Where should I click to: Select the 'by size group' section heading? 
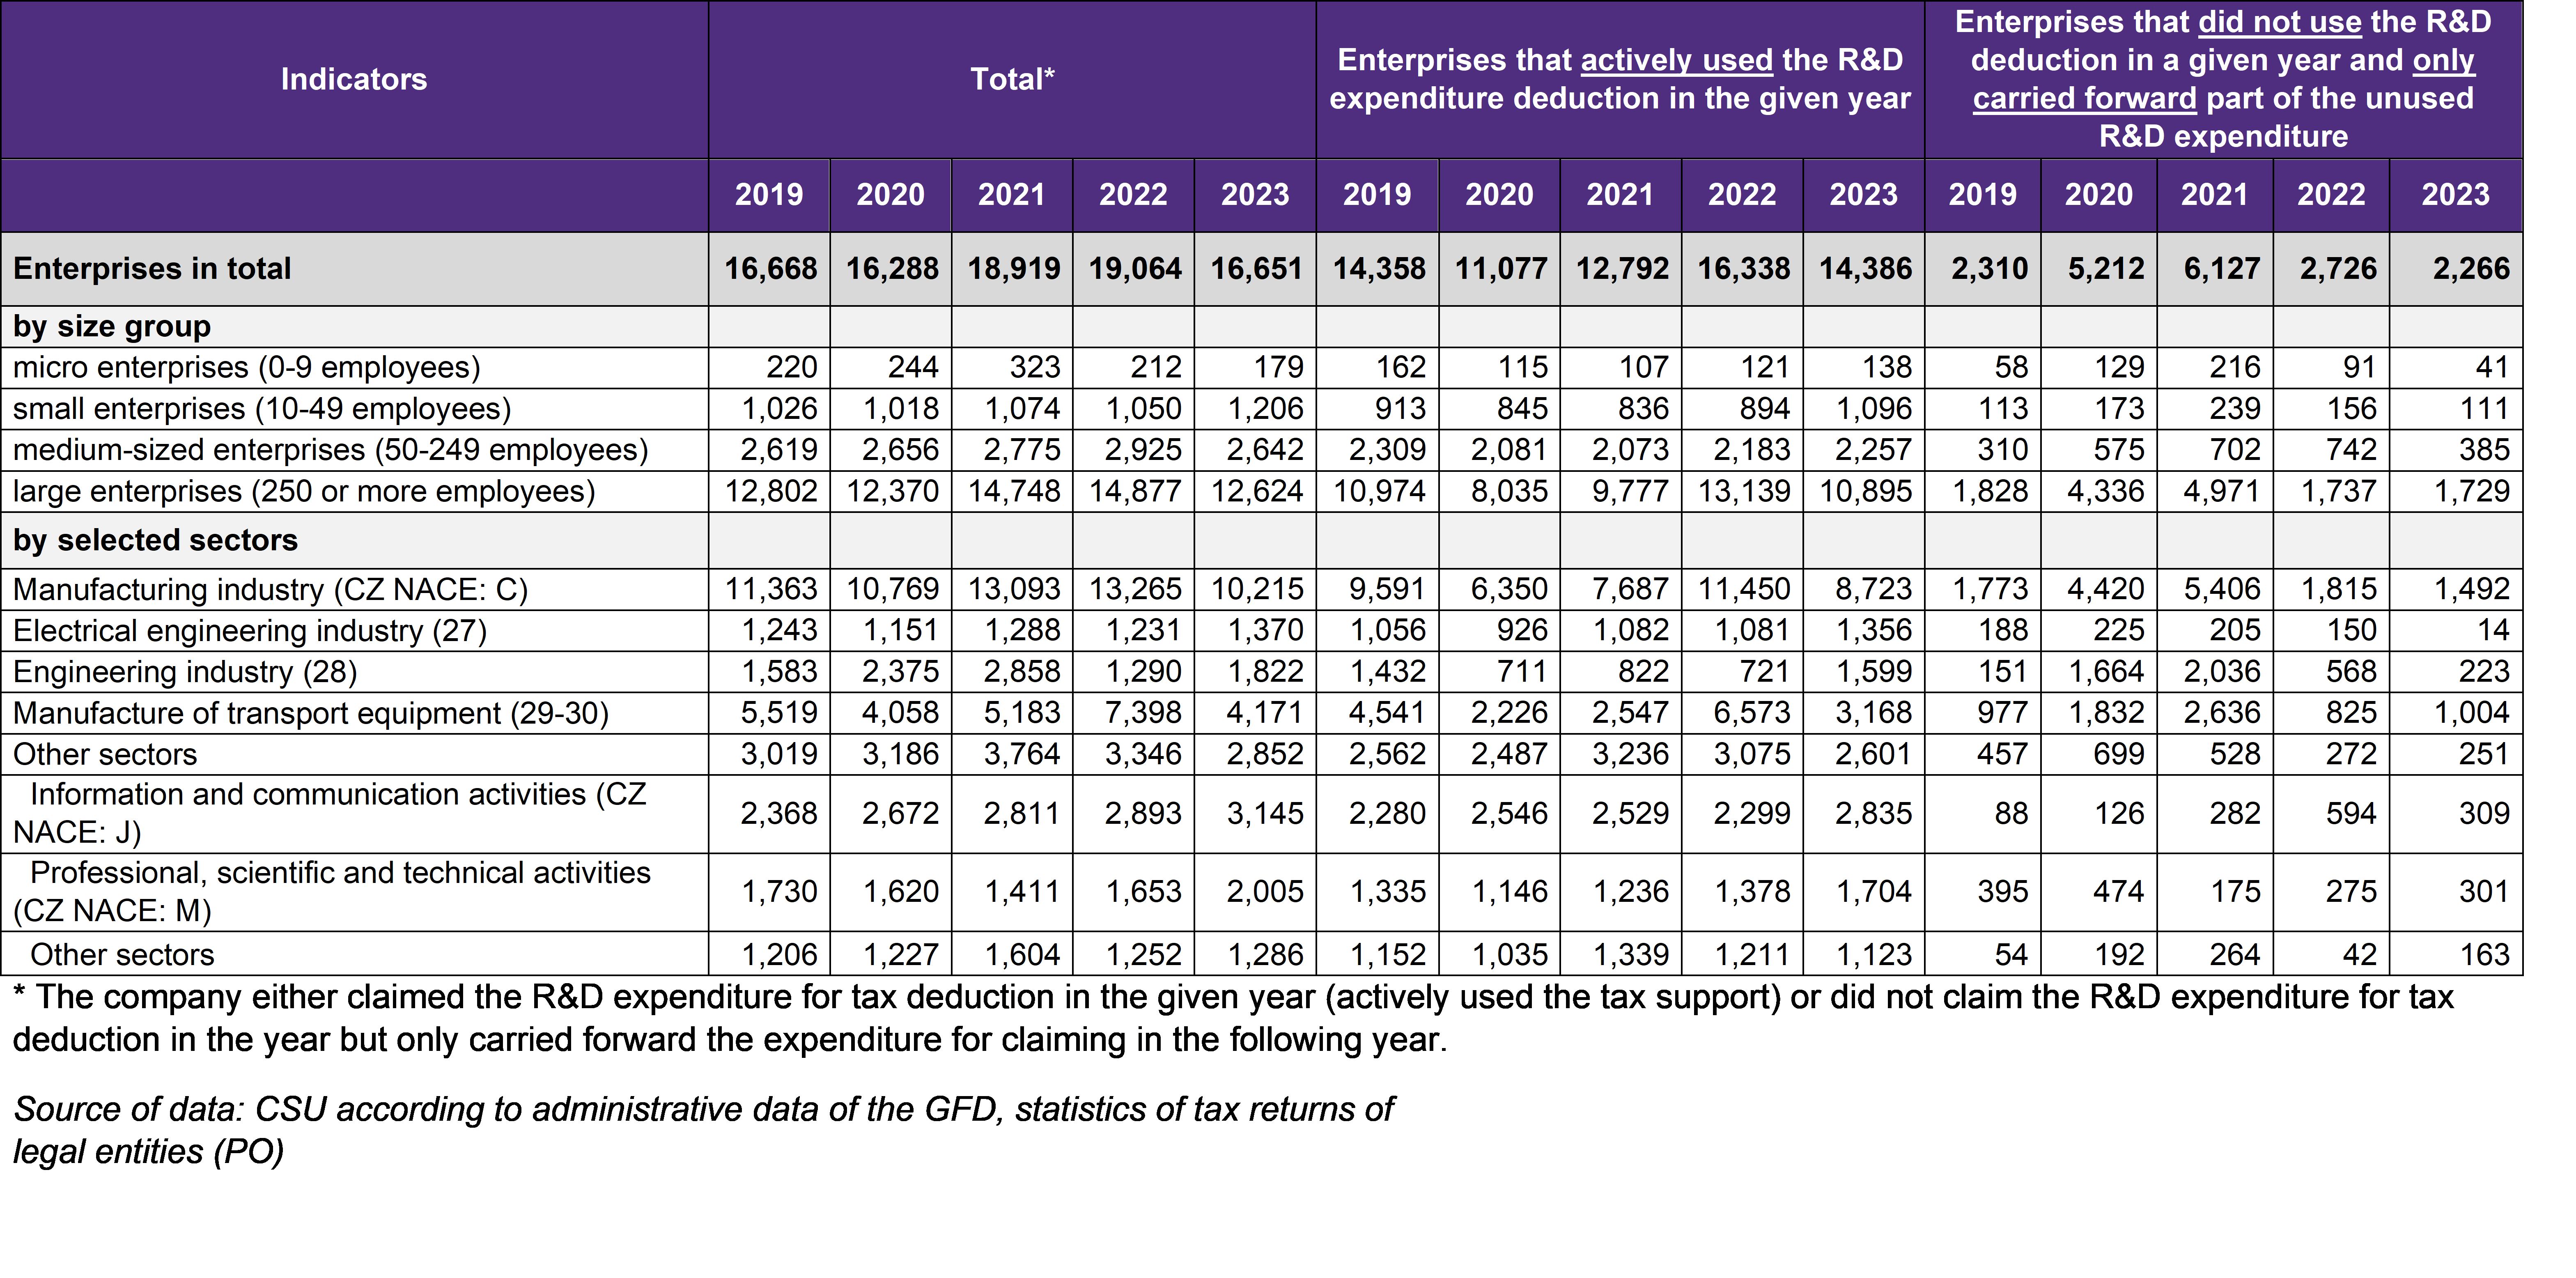tap(112, 326)
